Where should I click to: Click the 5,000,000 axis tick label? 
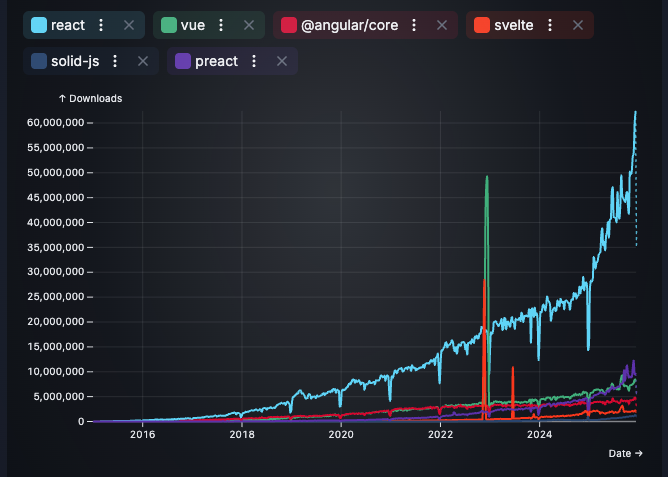point(58,397)
